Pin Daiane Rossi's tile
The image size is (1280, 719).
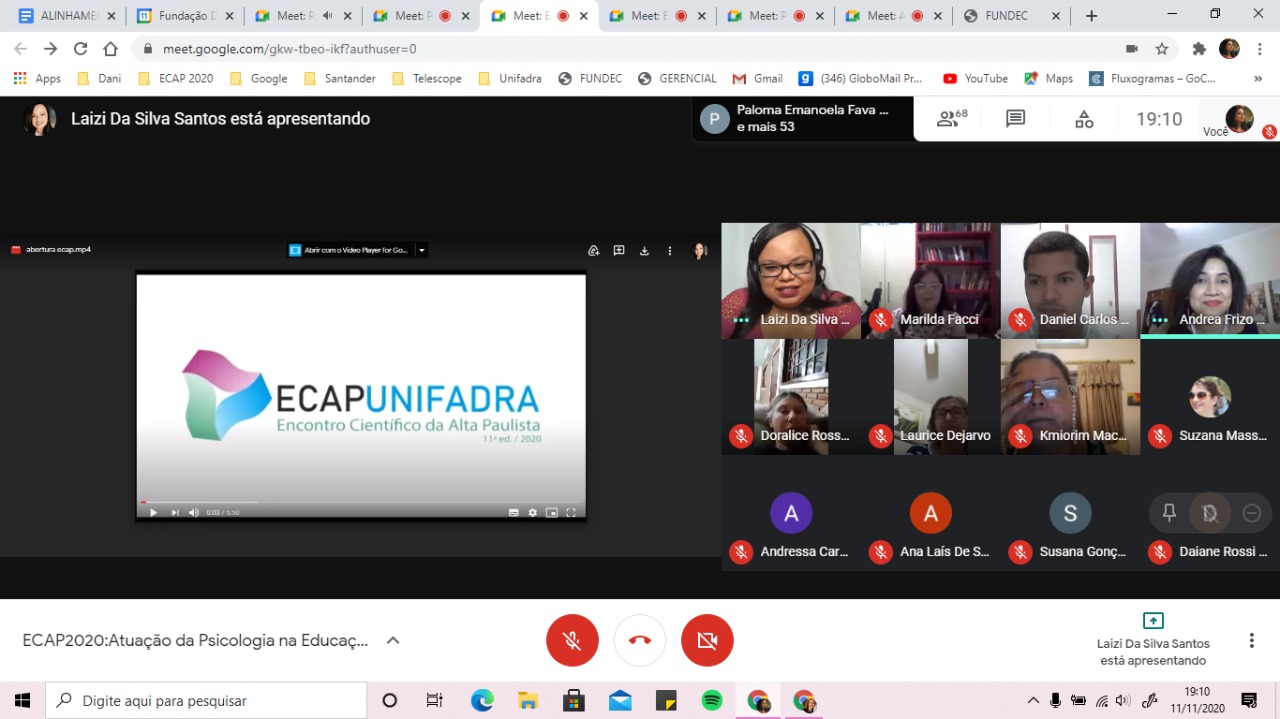(x=1169, y=513)
